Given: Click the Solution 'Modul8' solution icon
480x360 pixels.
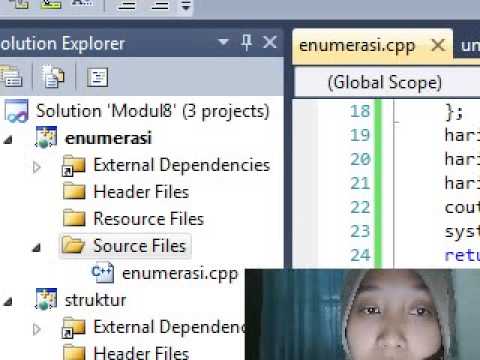Looking at the screenshot, I should point(16,111).
